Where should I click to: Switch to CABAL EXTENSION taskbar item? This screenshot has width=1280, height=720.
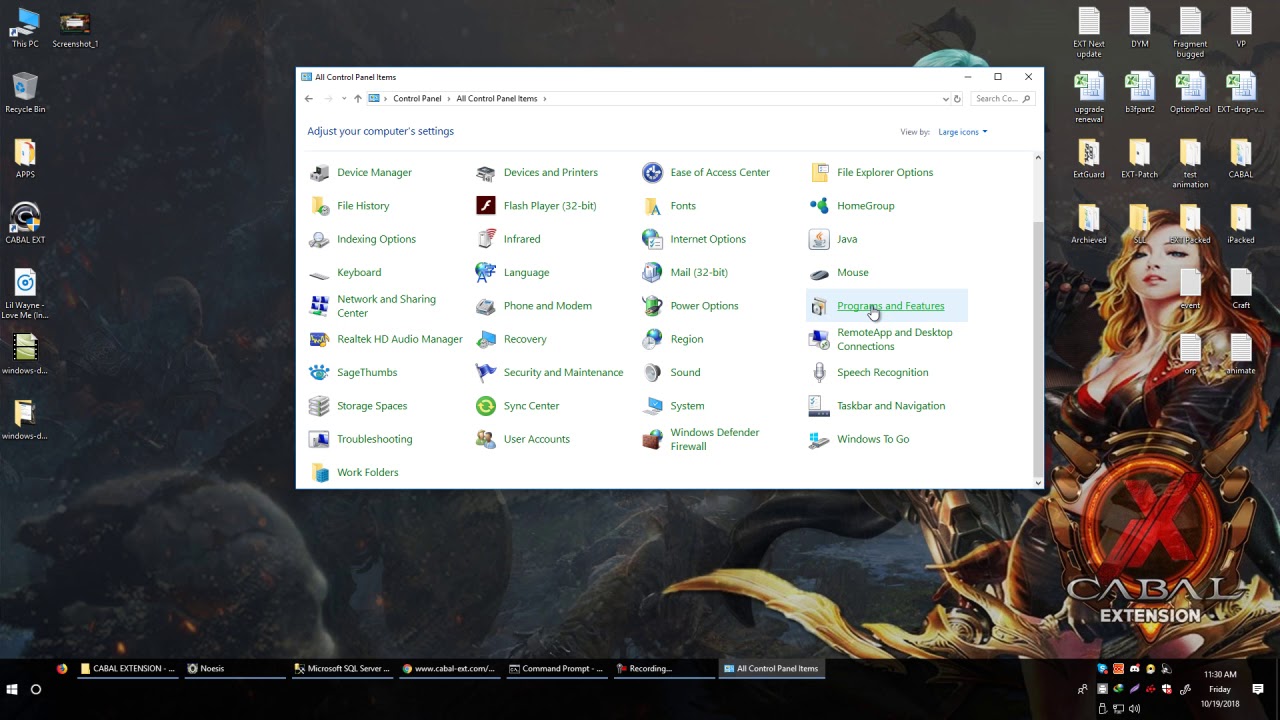129,669
